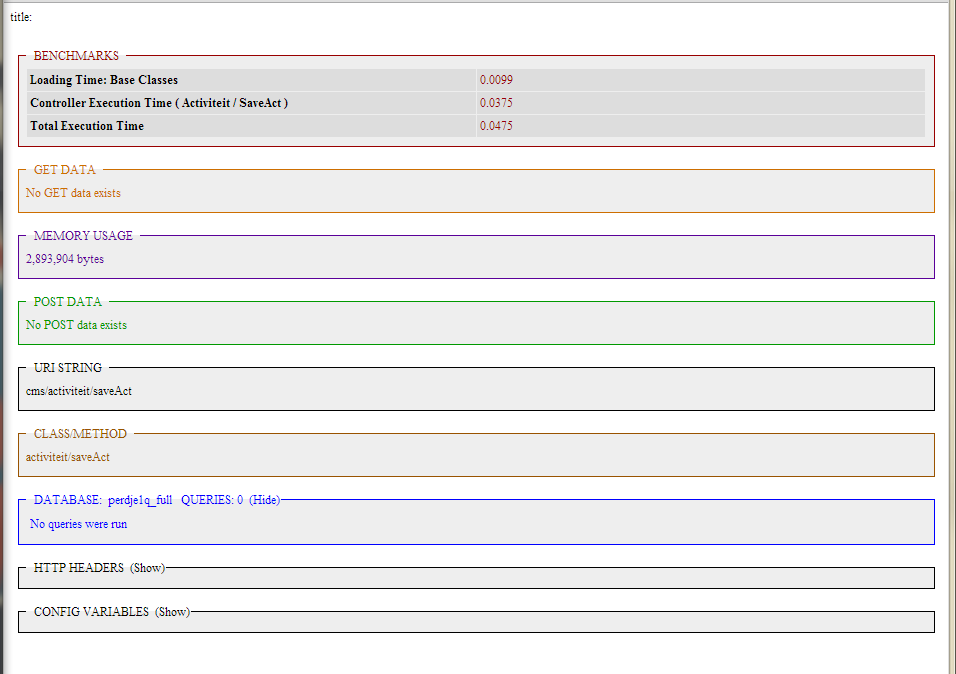956x674 pixels.
Task: Select the 'Total Execution Time' label
Action: coord(87,126)
